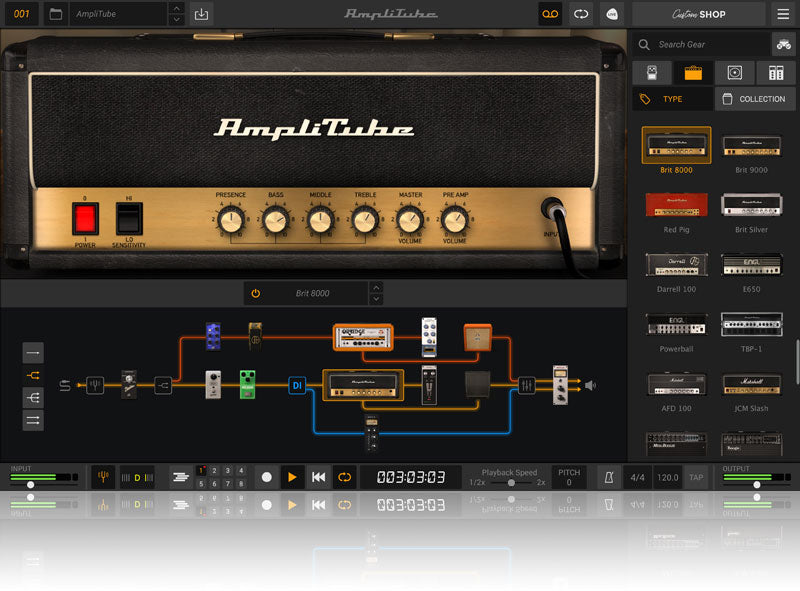The image size is (800, 591).
Task: Toggle Brit 8000 bypass power button
Action: point(256,293)
